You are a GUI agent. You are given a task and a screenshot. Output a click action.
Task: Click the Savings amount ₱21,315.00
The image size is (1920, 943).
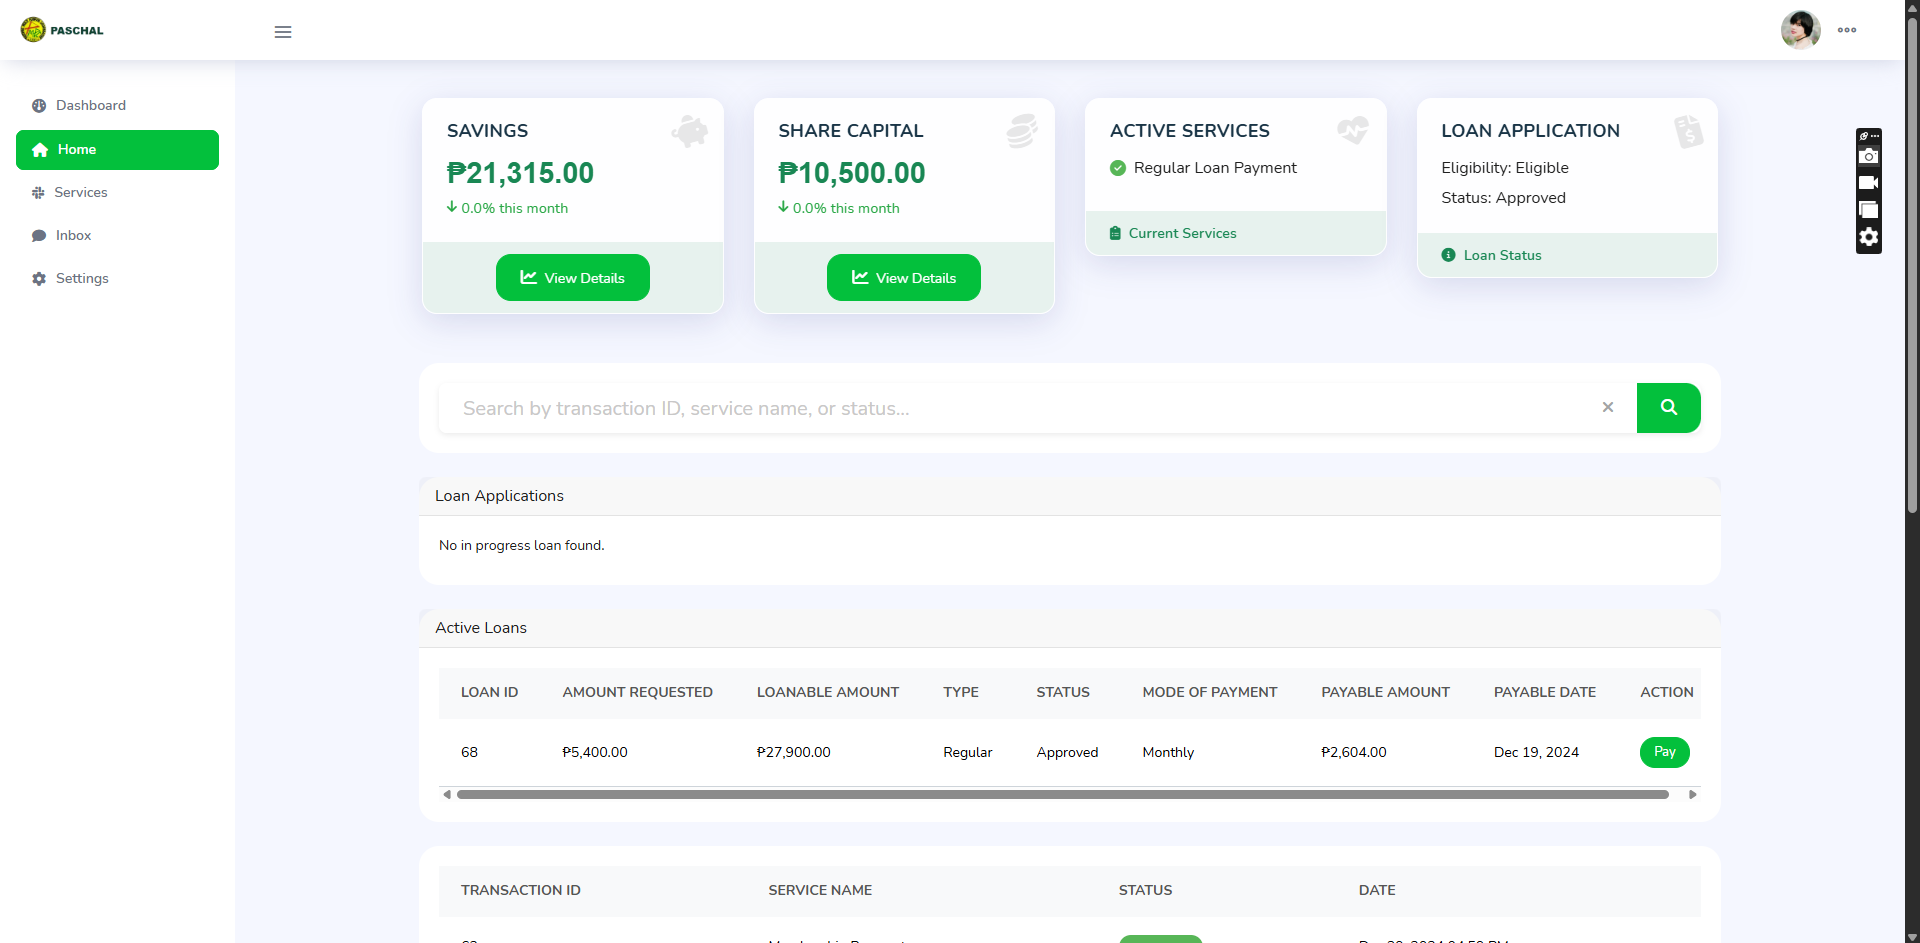(520, 173)
